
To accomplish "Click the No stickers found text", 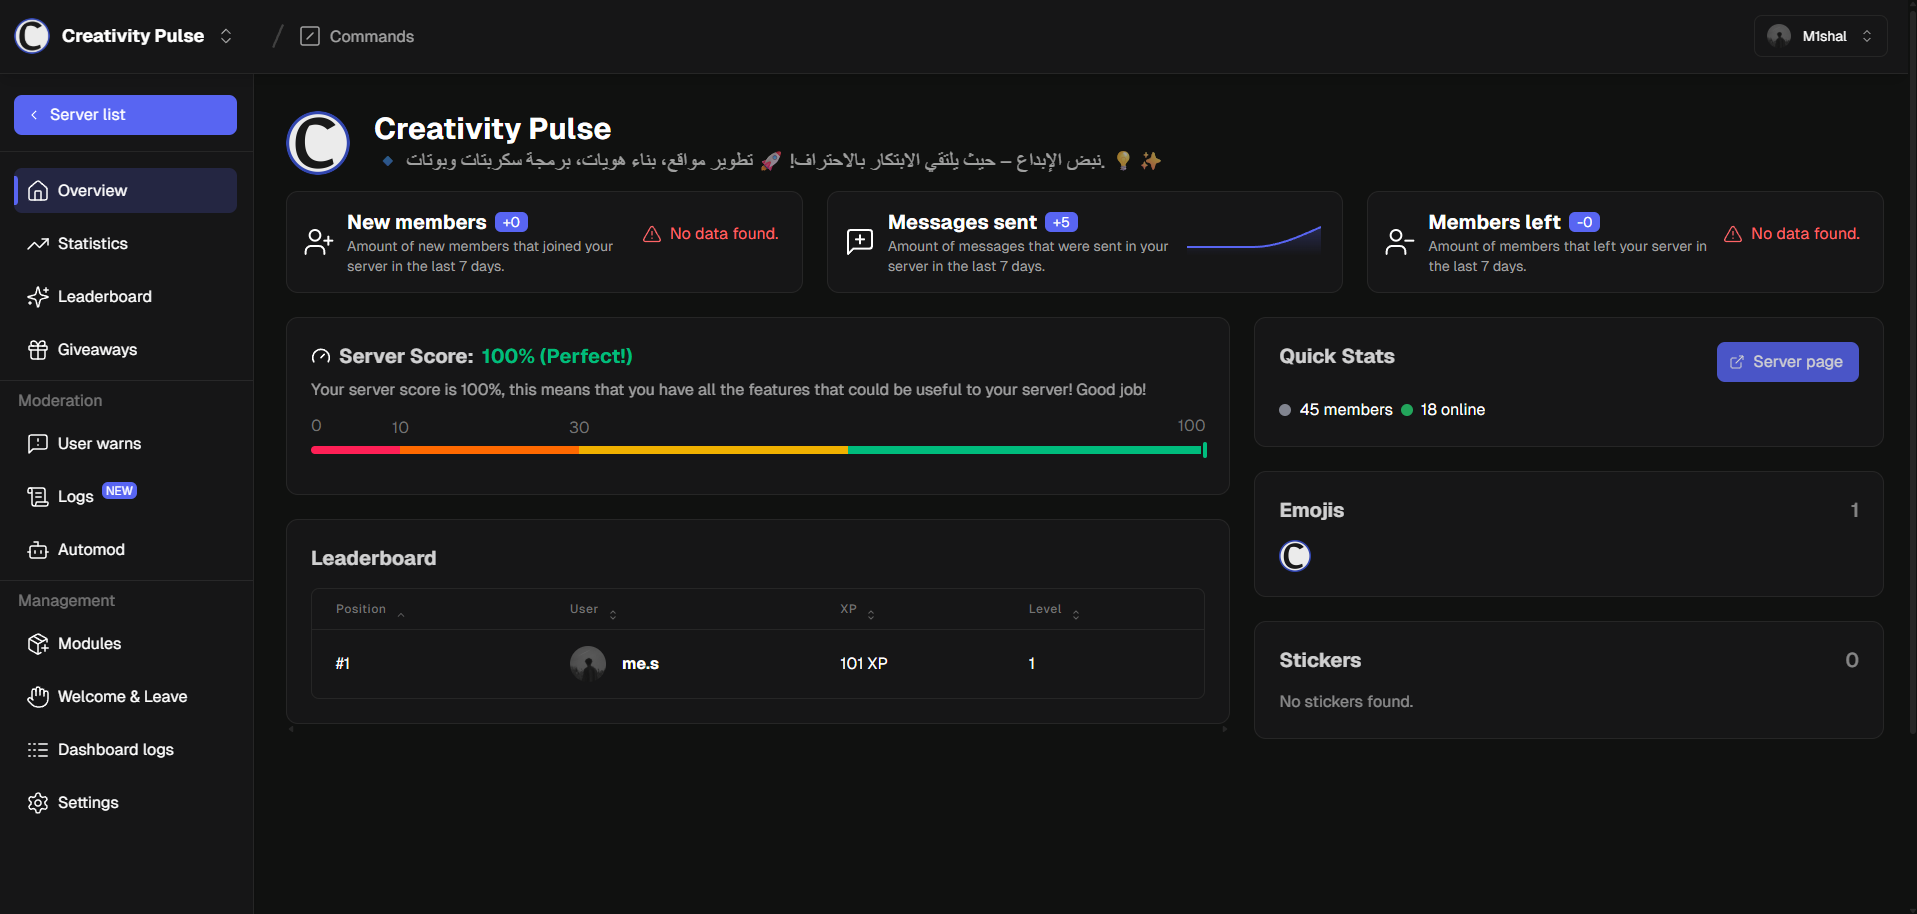I will (x=1346, y=702).
